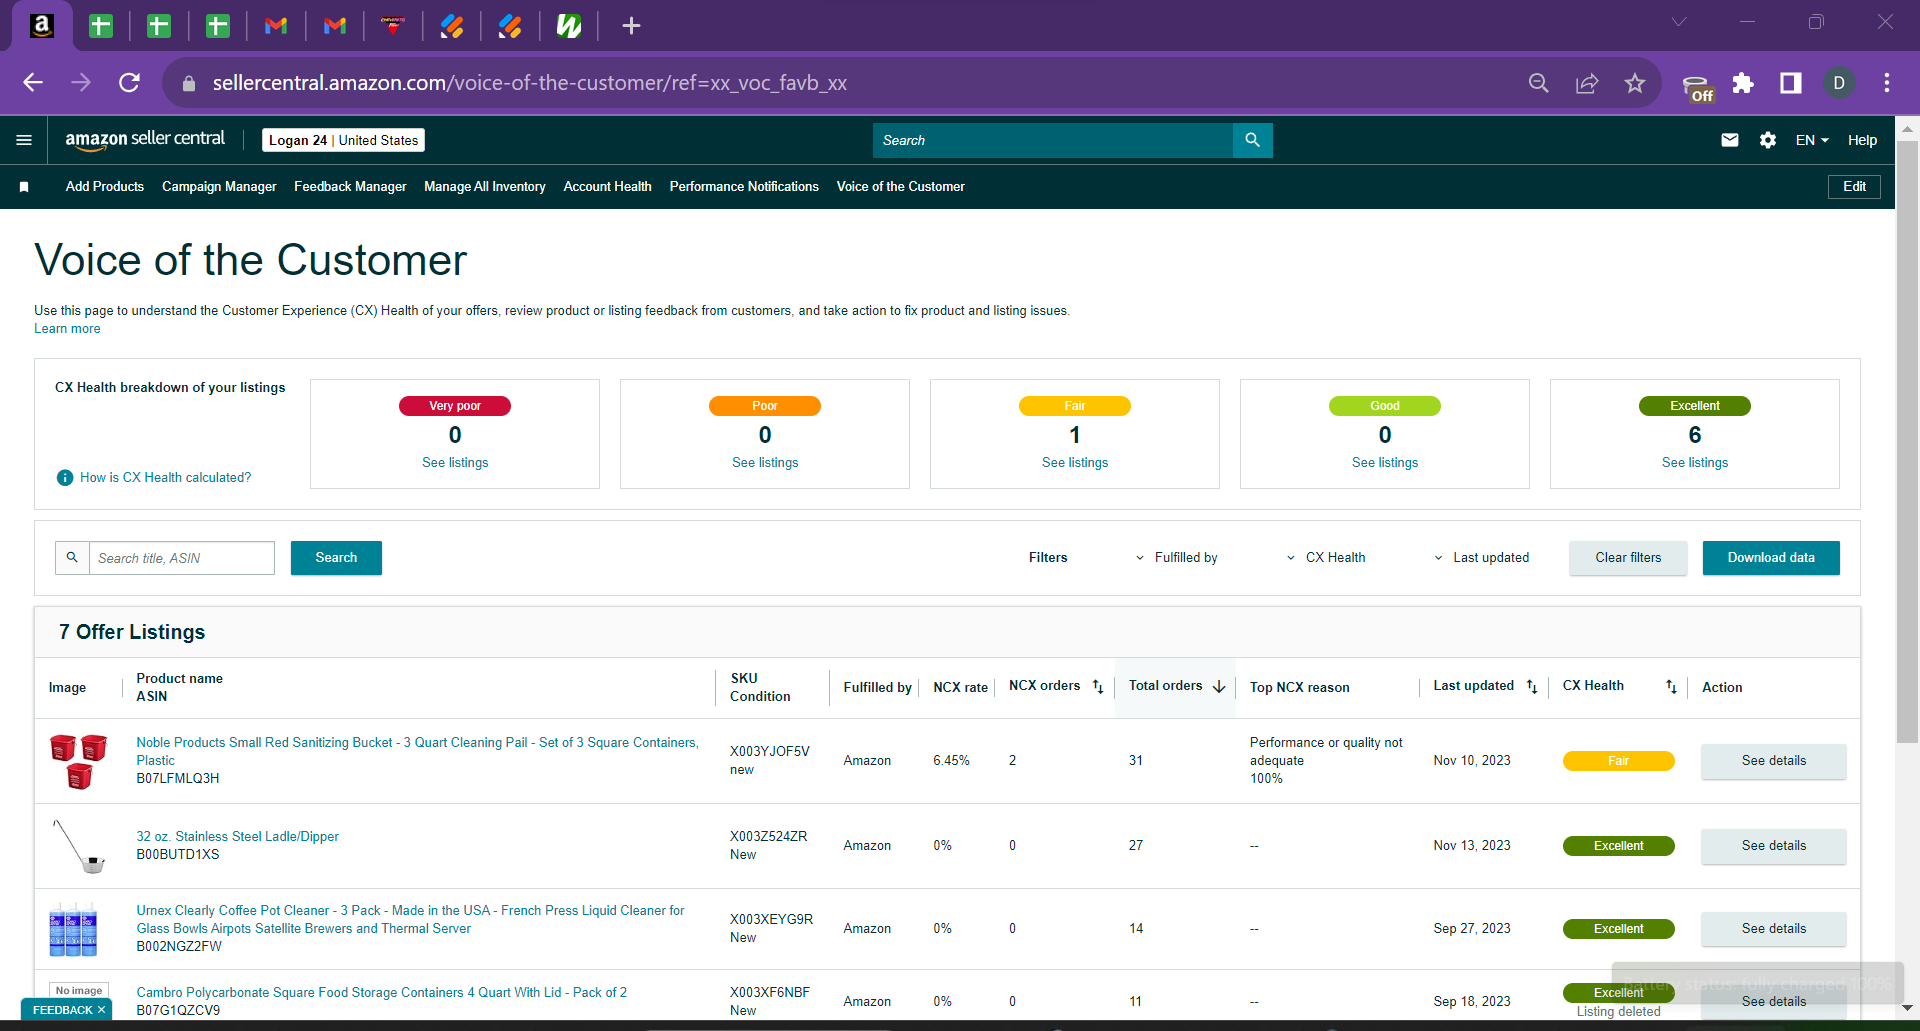This screenshot has height=1031, width=1920.
Task: Click Help in the top header
Action: [x=1862, y=140]
